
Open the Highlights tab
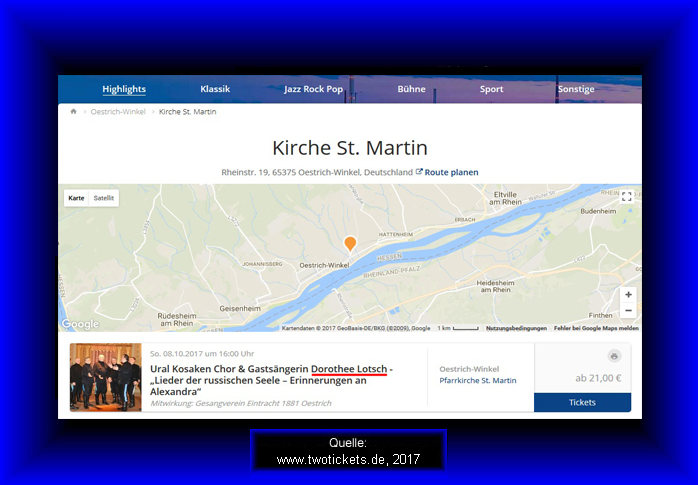[x=123, y=89]
